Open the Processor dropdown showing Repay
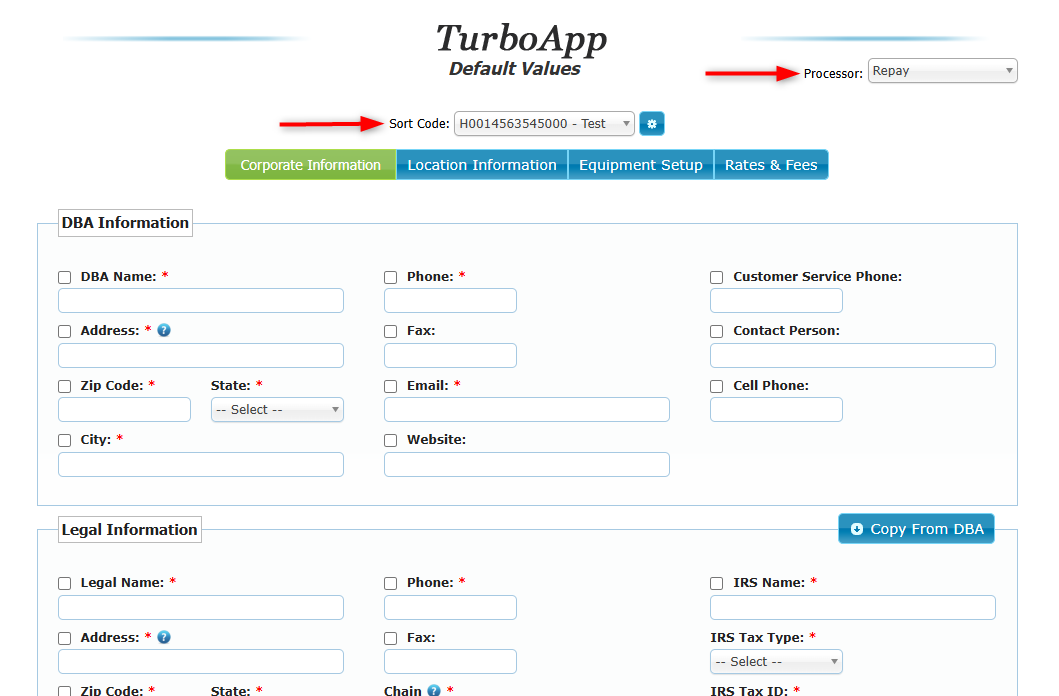1059x696 pixels. coord(942,71)
